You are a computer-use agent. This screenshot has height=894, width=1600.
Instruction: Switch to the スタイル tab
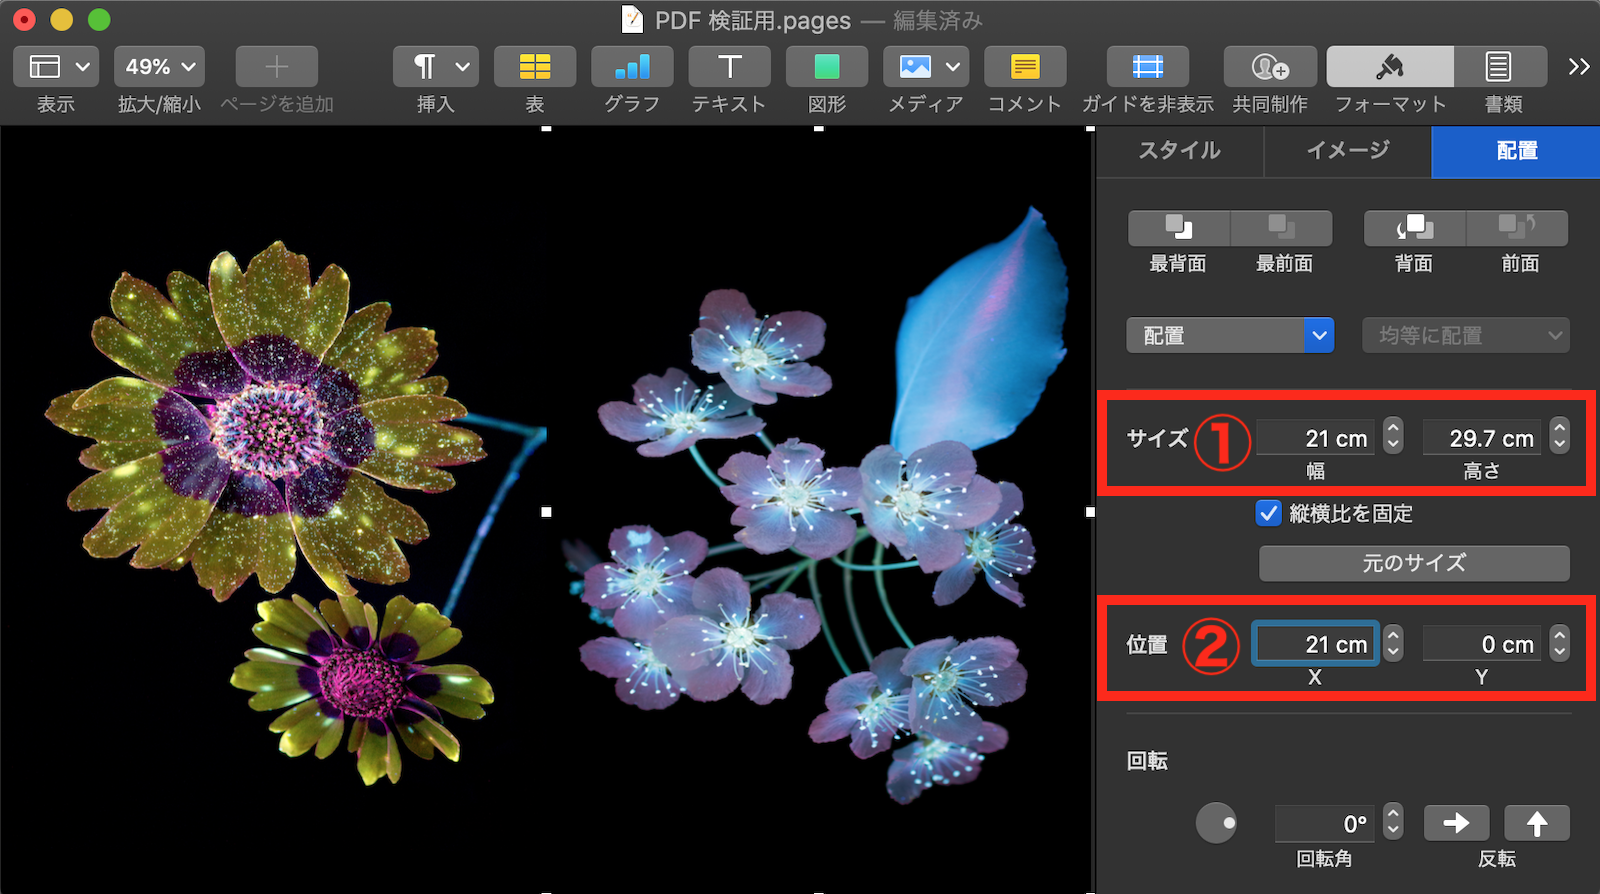1180,151
